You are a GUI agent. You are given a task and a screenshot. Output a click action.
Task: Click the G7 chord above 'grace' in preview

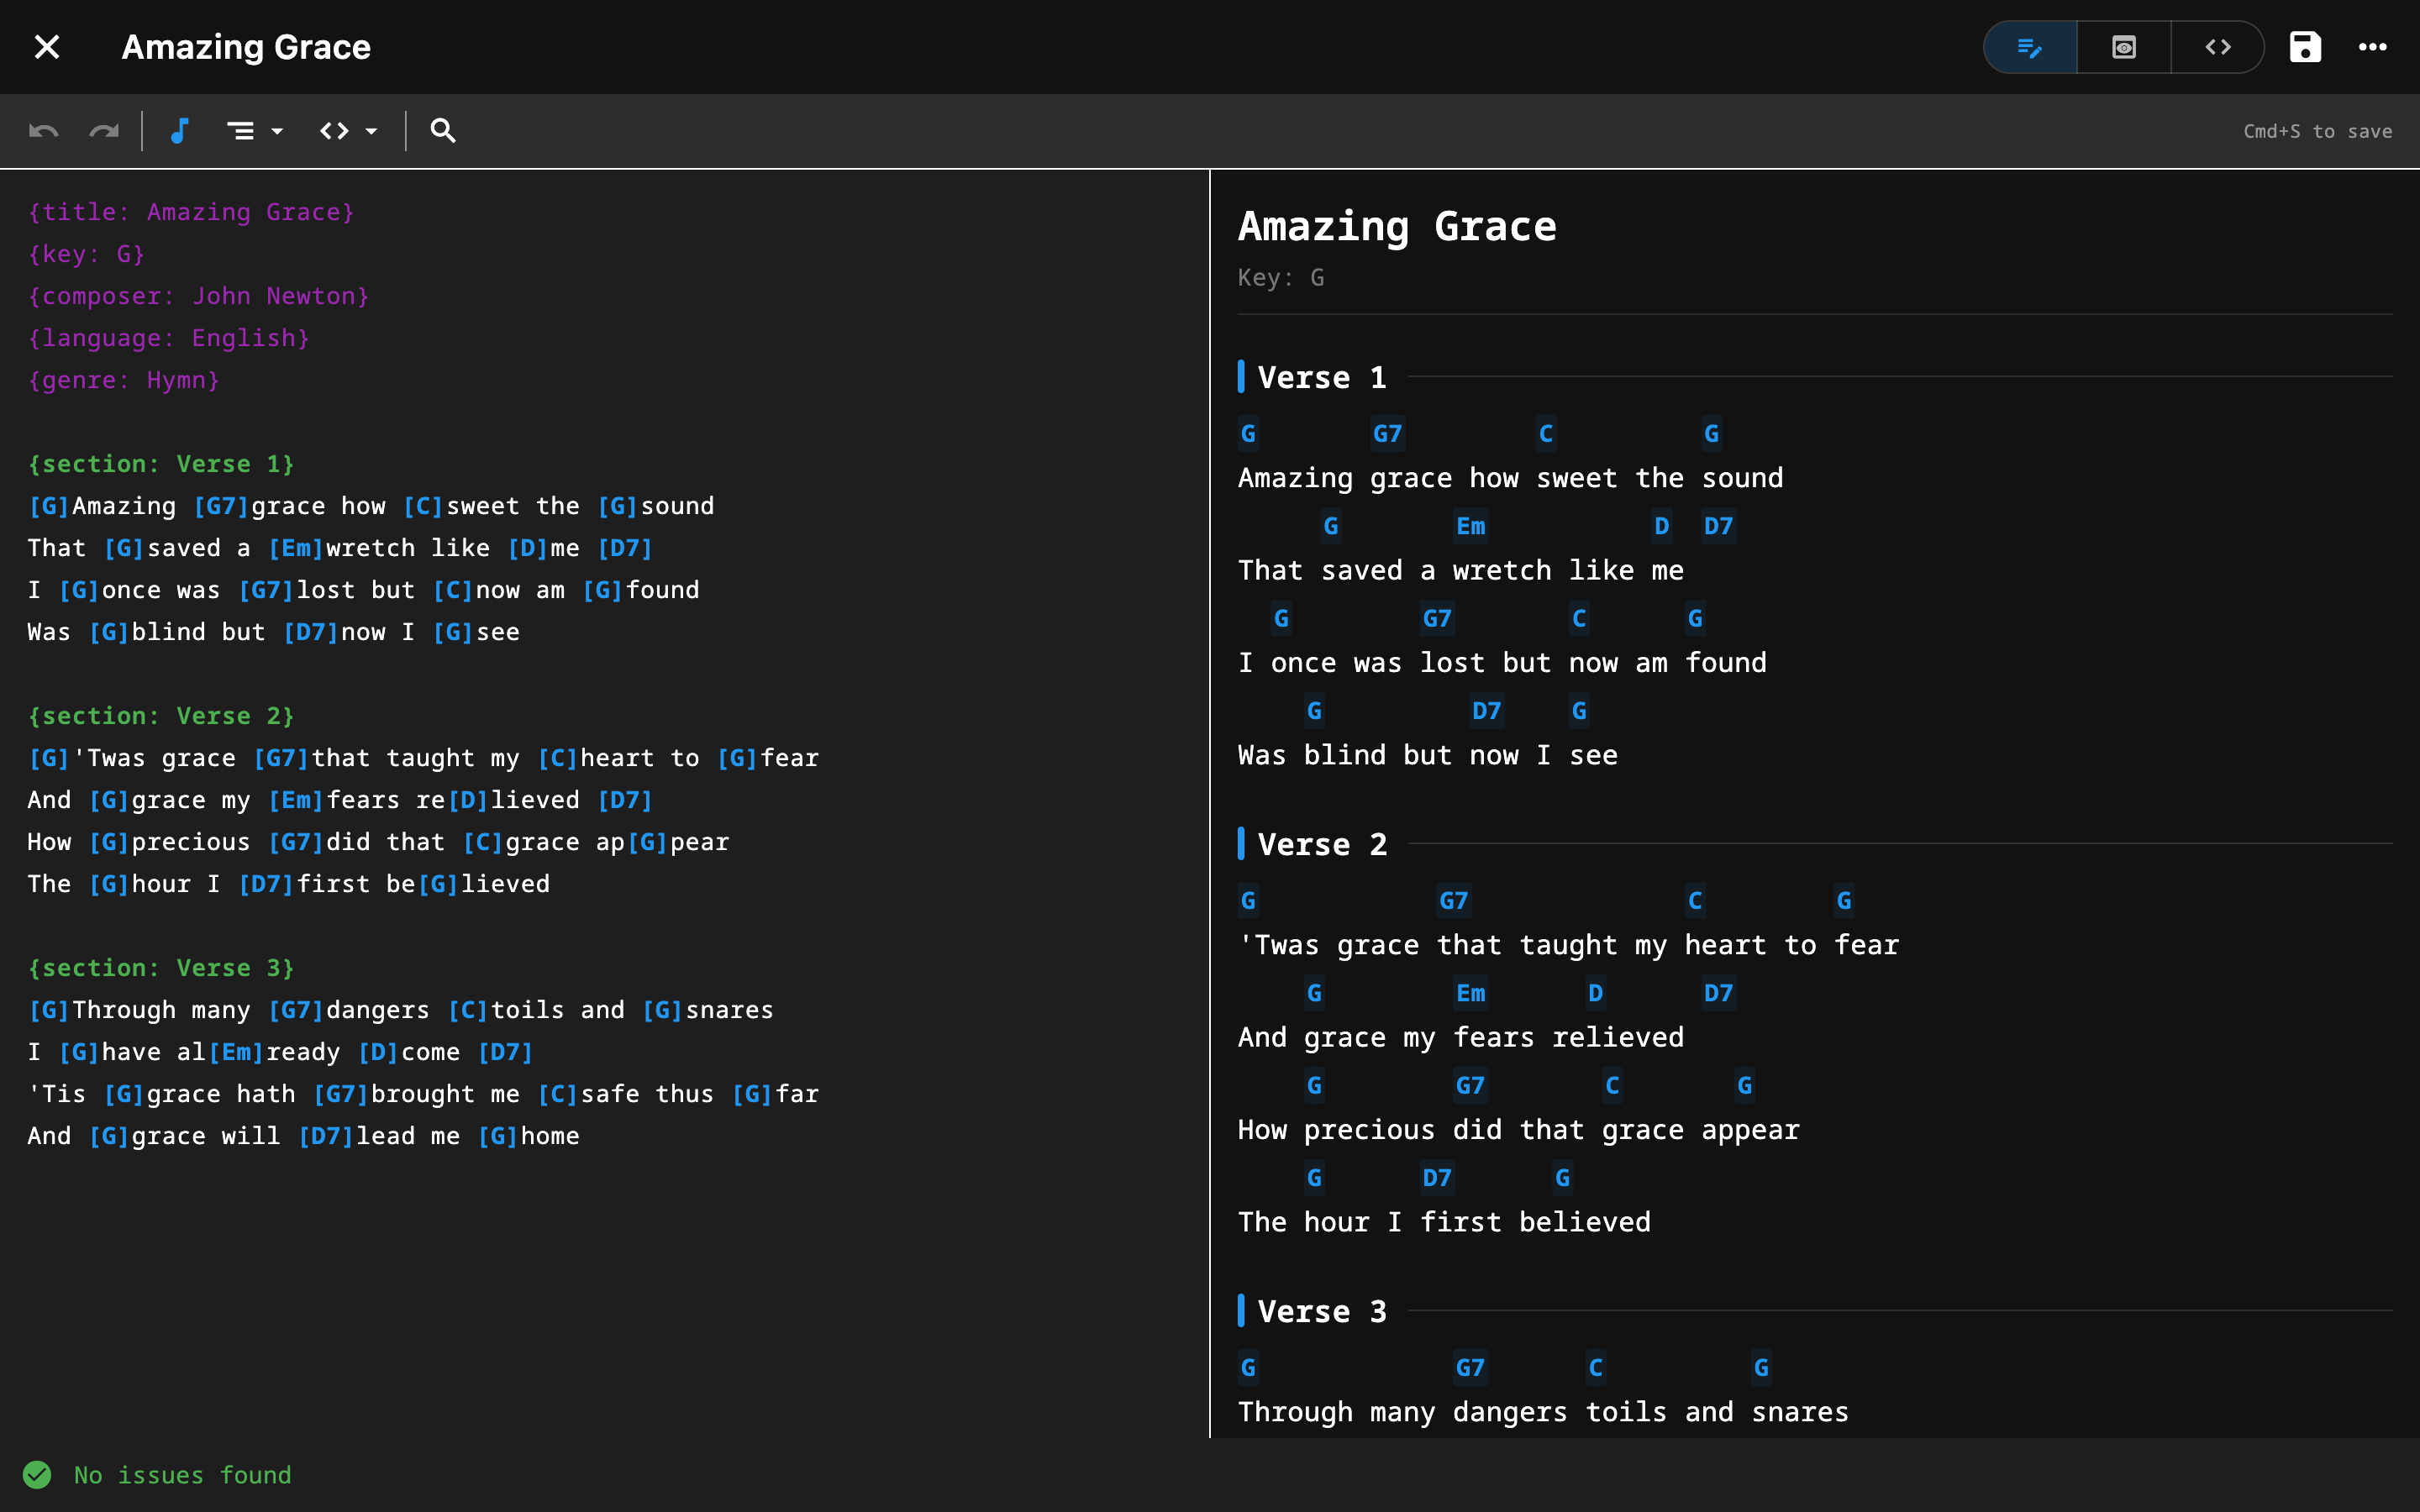(x=1387, y=434)
